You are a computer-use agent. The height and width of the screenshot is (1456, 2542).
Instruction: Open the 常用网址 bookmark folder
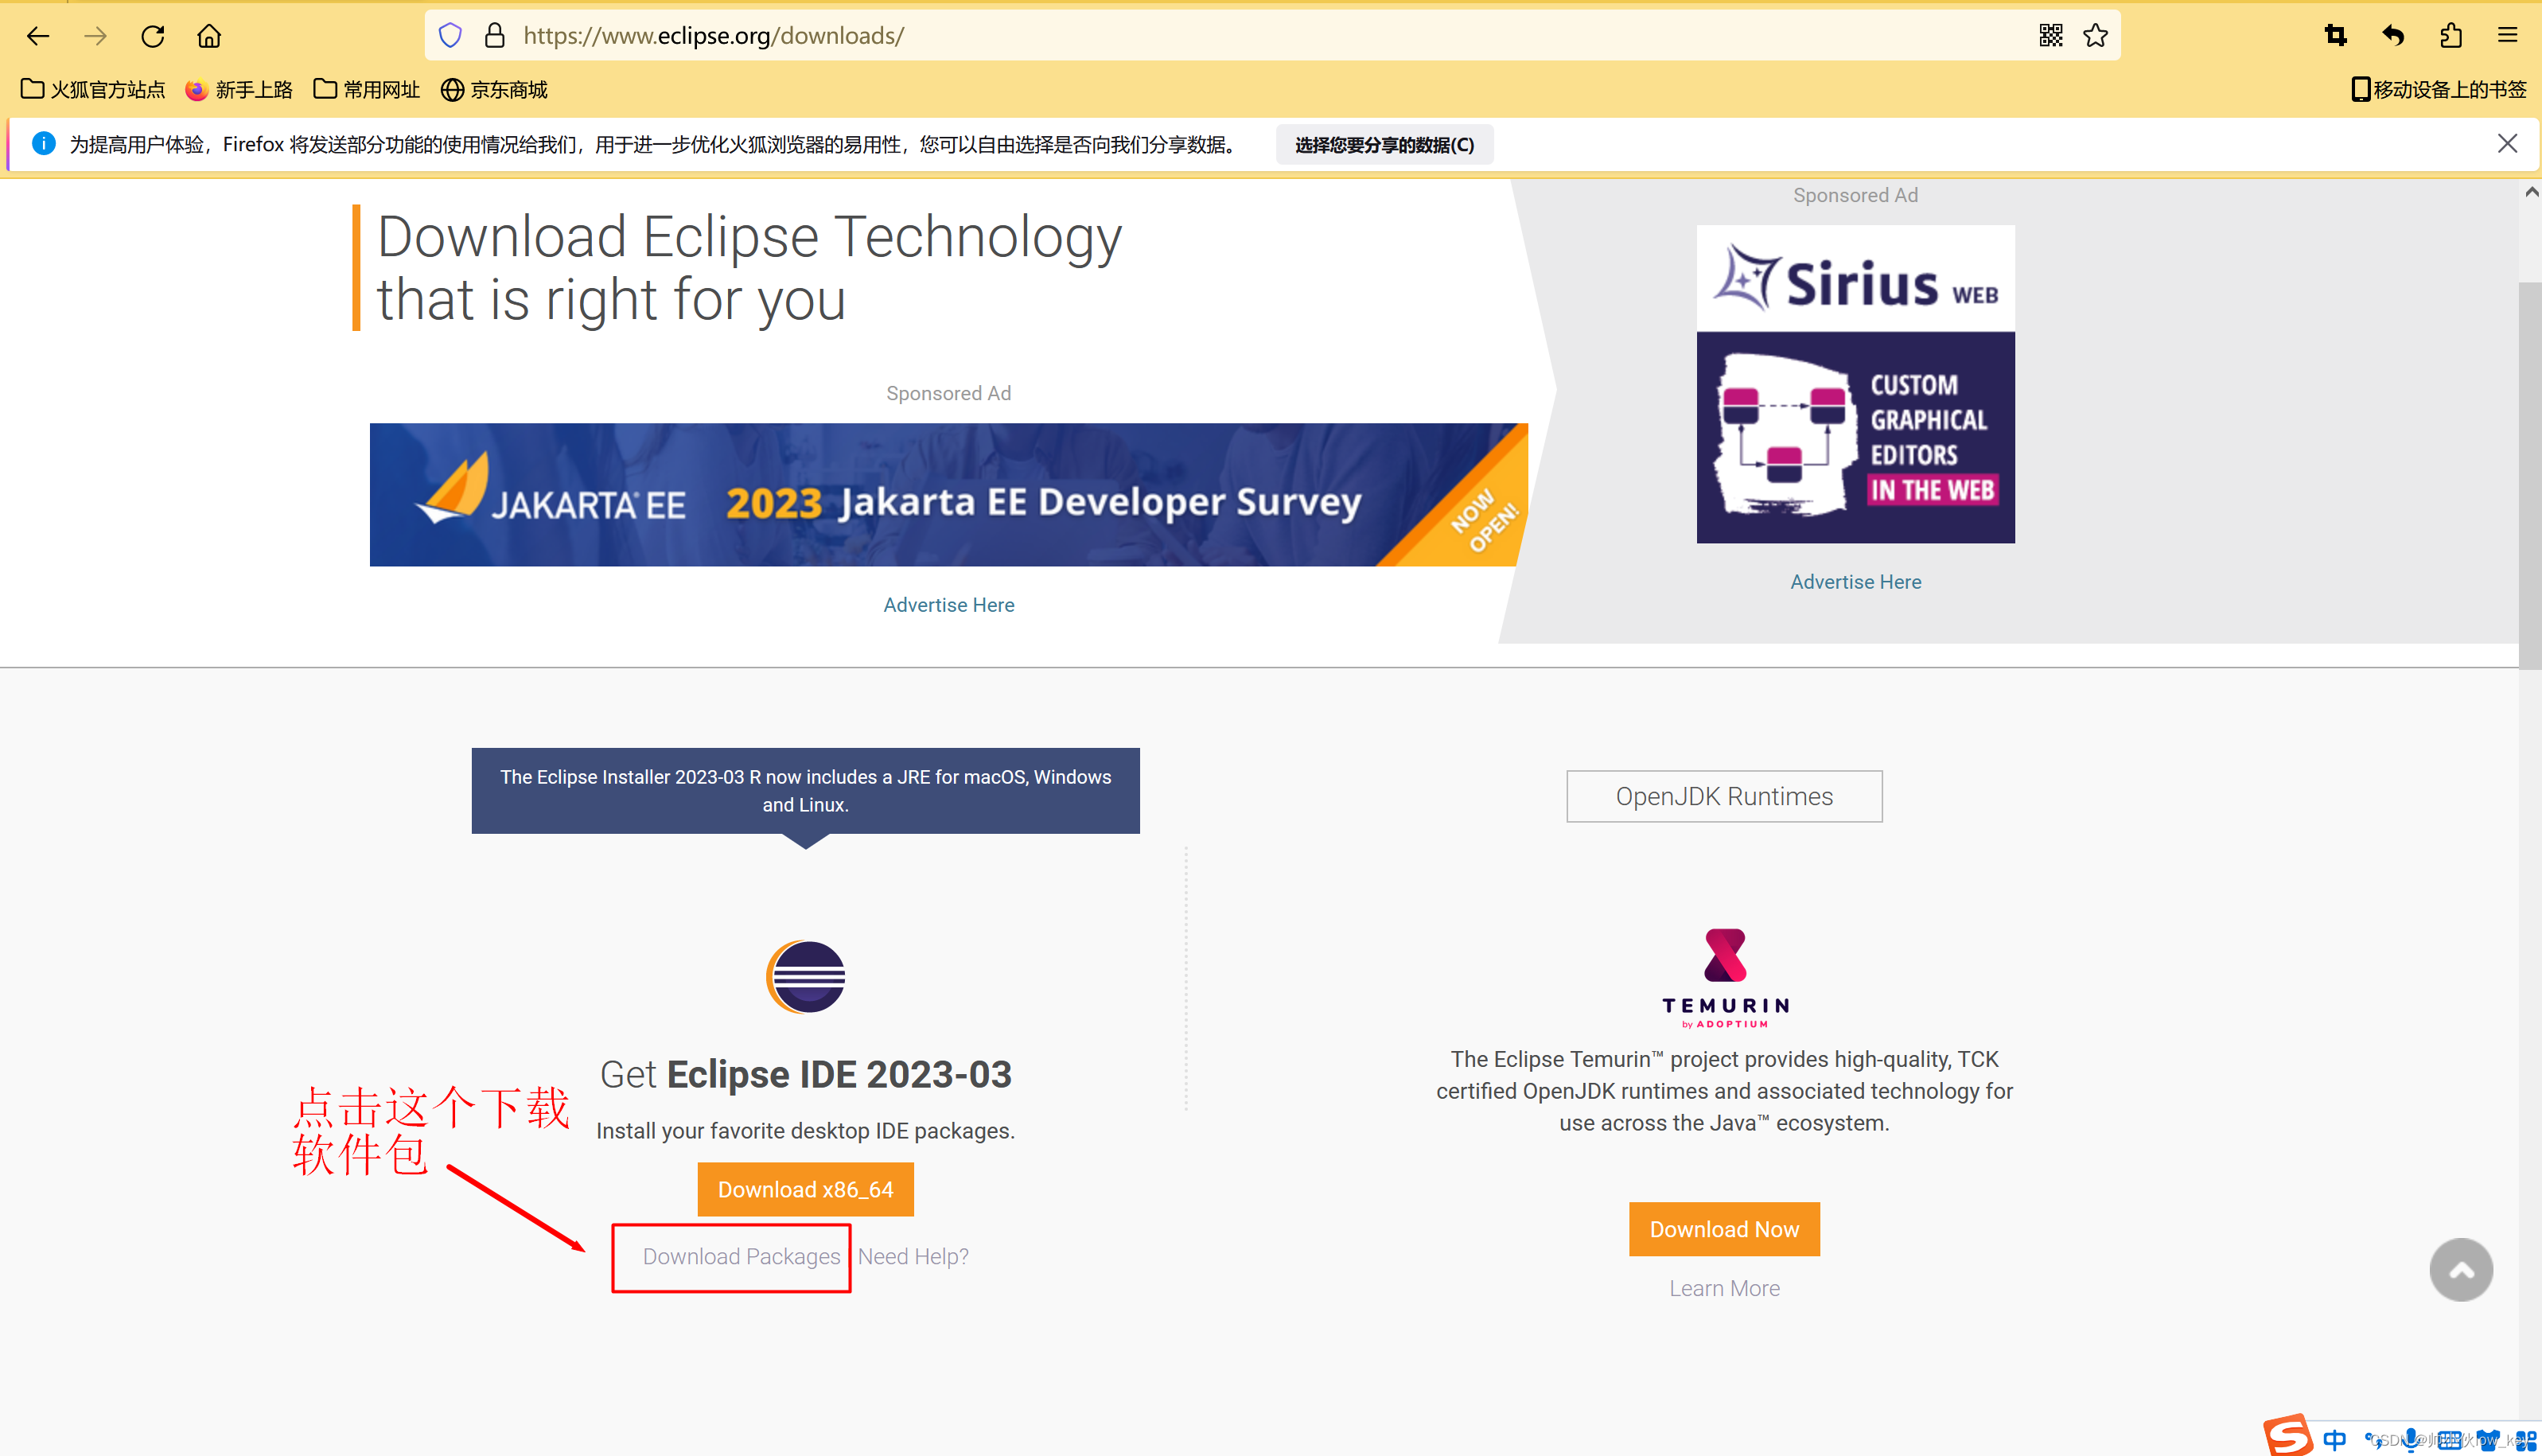point(367,90)
